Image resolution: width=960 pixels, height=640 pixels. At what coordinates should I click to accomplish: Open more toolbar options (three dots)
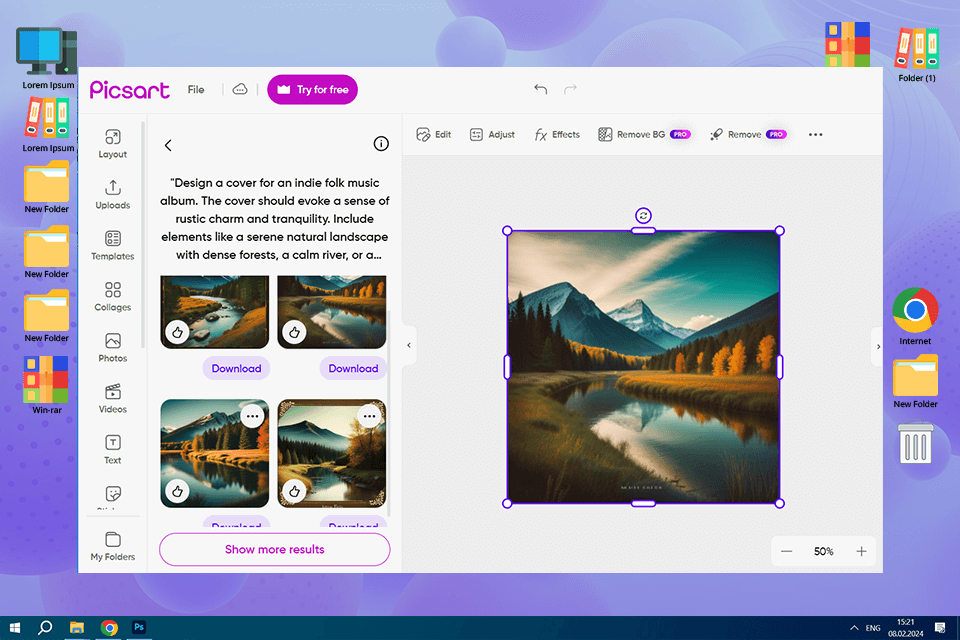point(815,135)
